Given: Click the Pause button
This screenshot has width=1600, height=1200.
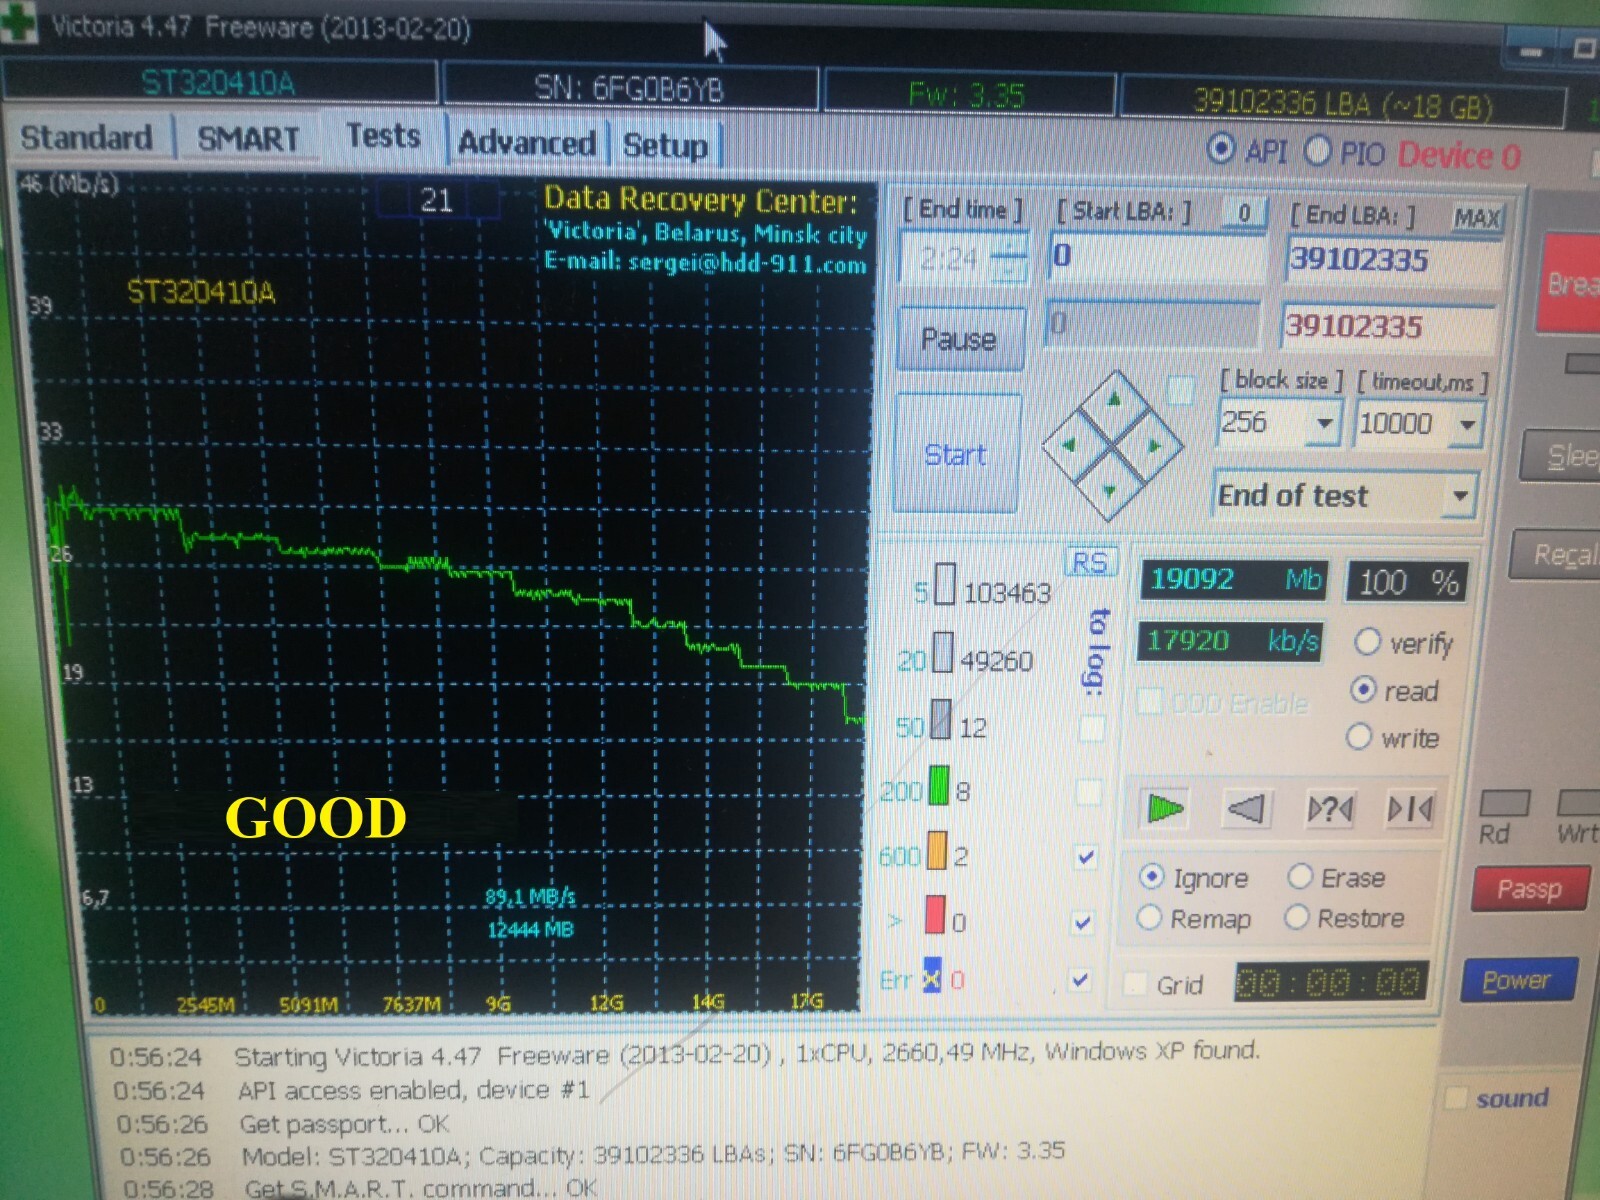Looking at the screenshot, I should click(960, 339).
